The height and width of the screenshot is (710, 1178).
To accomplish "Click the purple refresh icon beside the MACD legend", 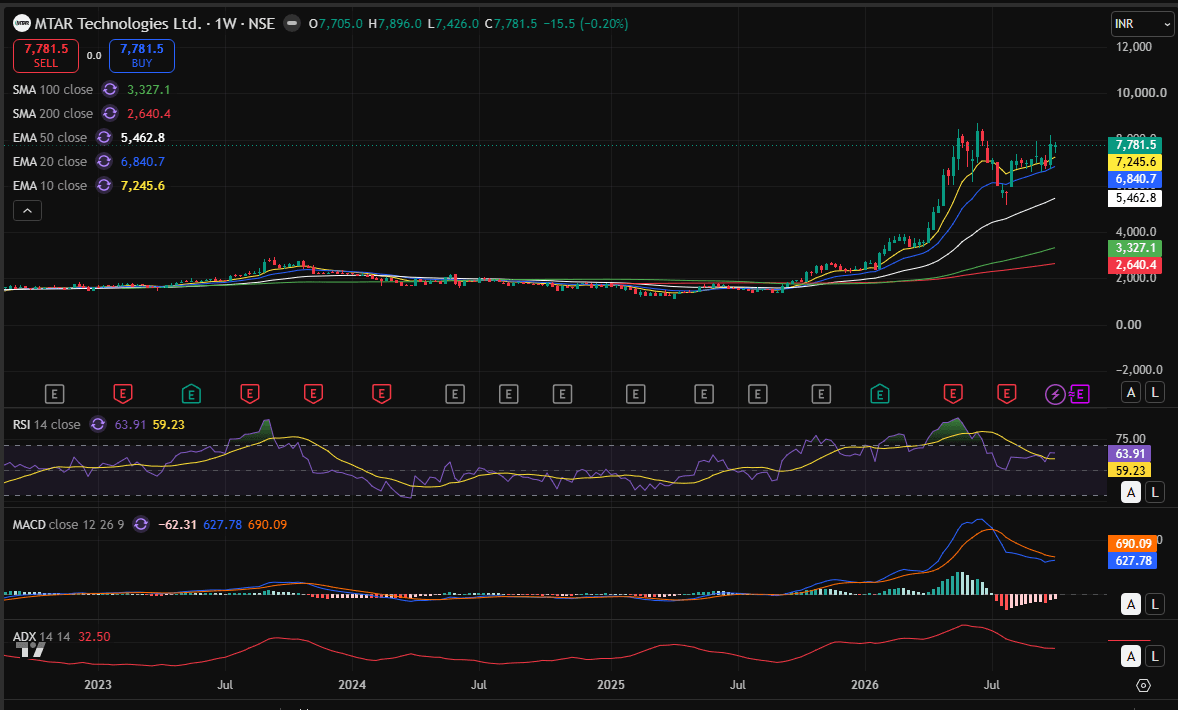I will pos(140,524).
